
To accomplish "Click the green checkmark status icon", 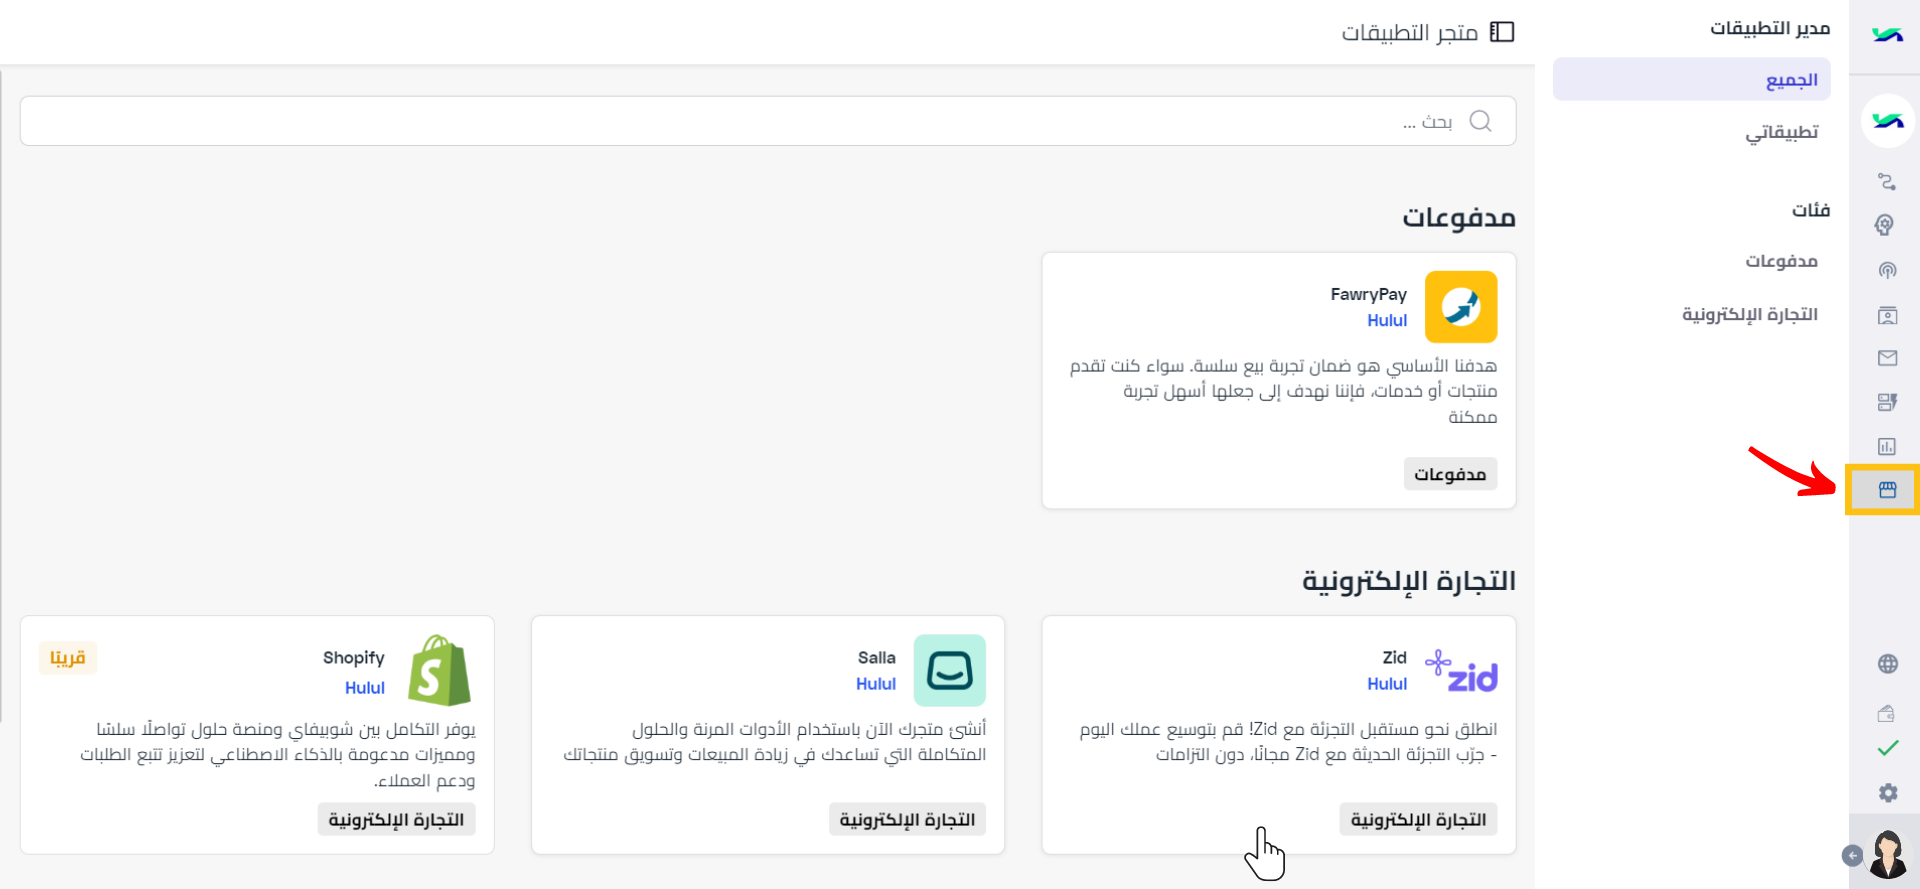I will pyautogui.click(x=1888, y=748).
